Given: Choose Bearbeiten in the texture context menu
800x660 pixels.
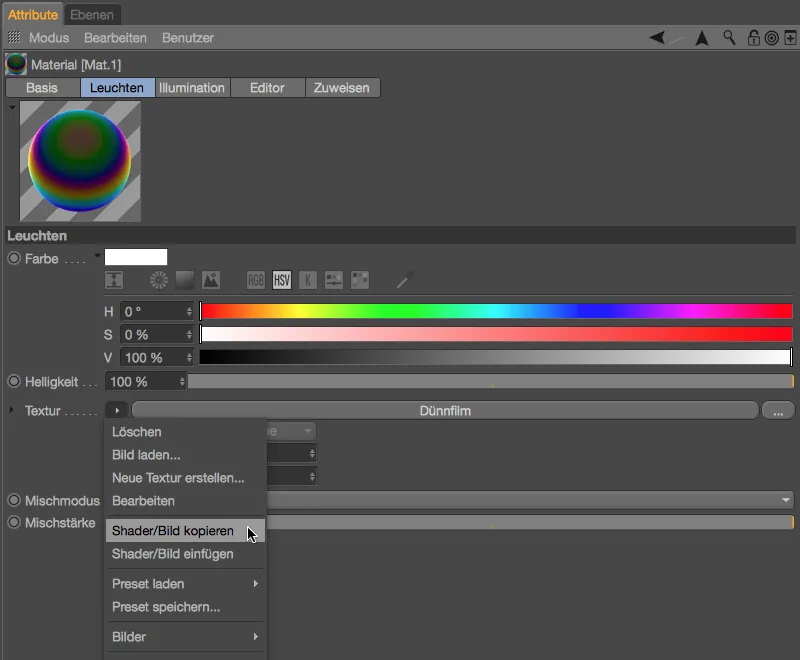Looking at the screenshot, I should [x=186, y=501].
